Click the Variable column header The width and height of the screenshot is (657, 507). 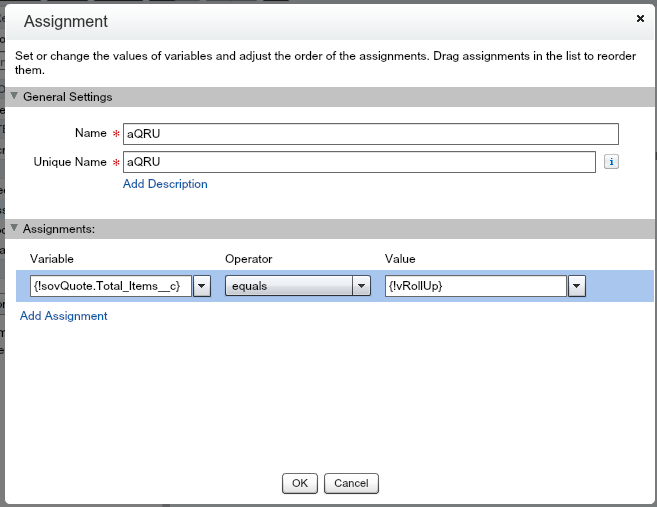click(x=52, y=259)
